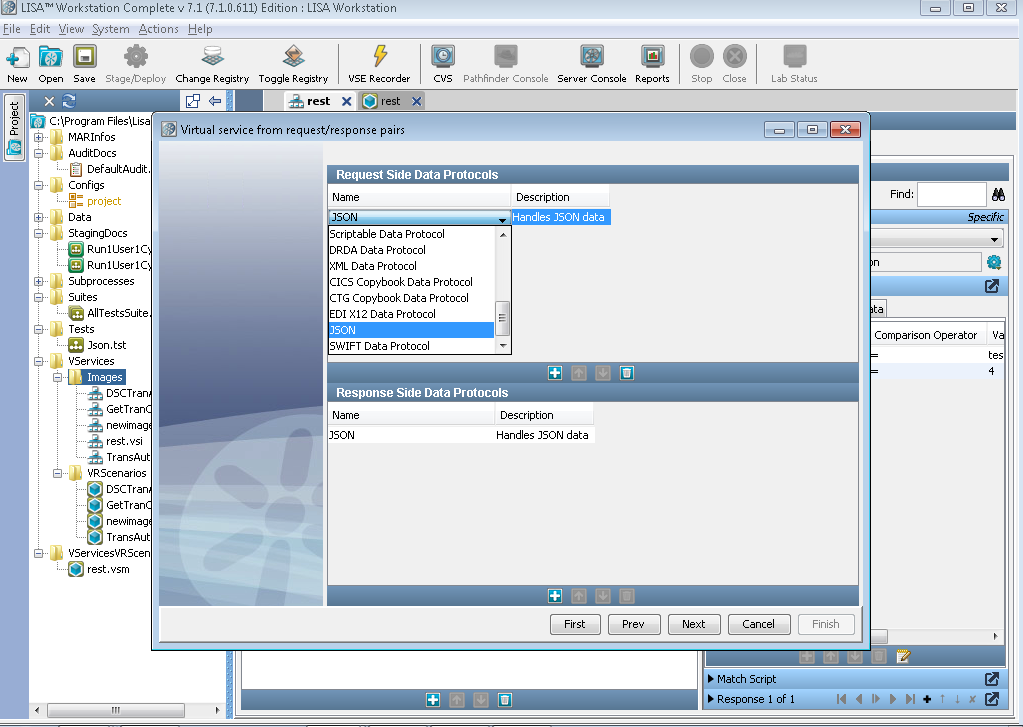This screenshot has height=727, width=1023.
Task: Go back with the Prev button
Action: 634,625
